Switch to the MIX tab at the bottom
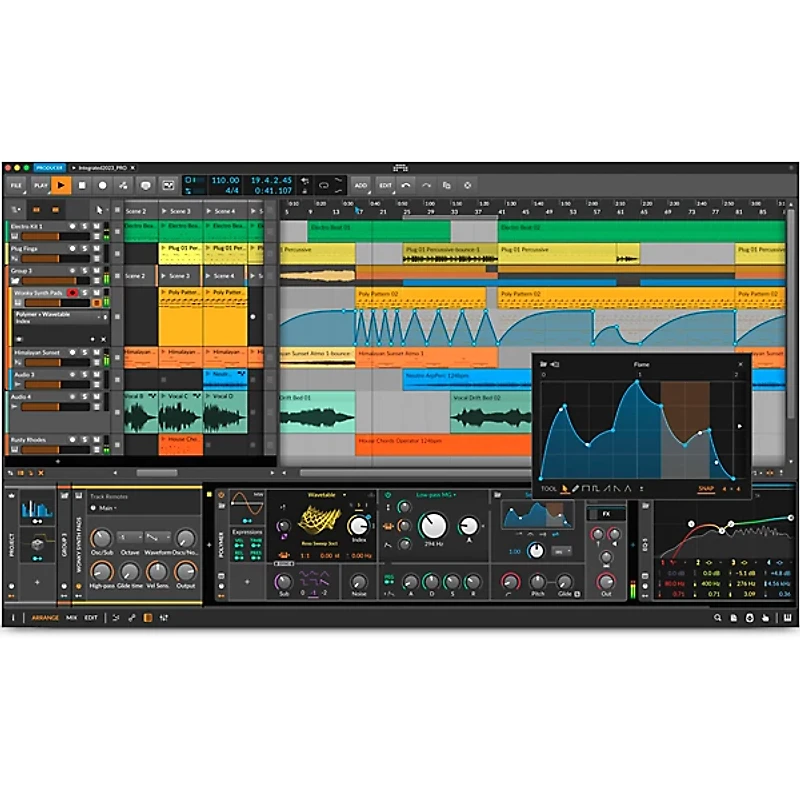Image resolution: width=800 pixels, height=800 pixels. pos(72,616)
